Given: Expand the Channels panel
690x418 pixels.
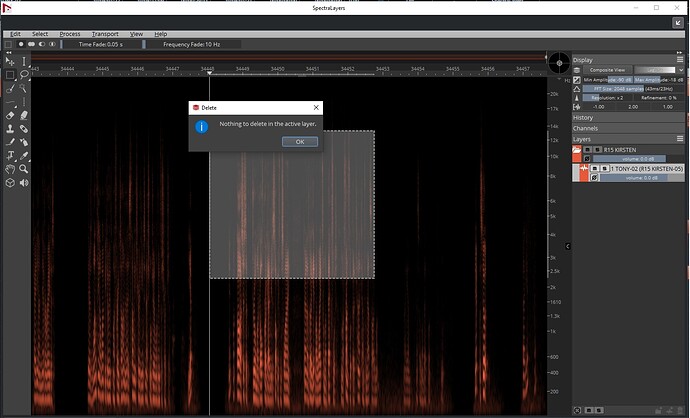Looking at the screenshot, I should point(628,128).
